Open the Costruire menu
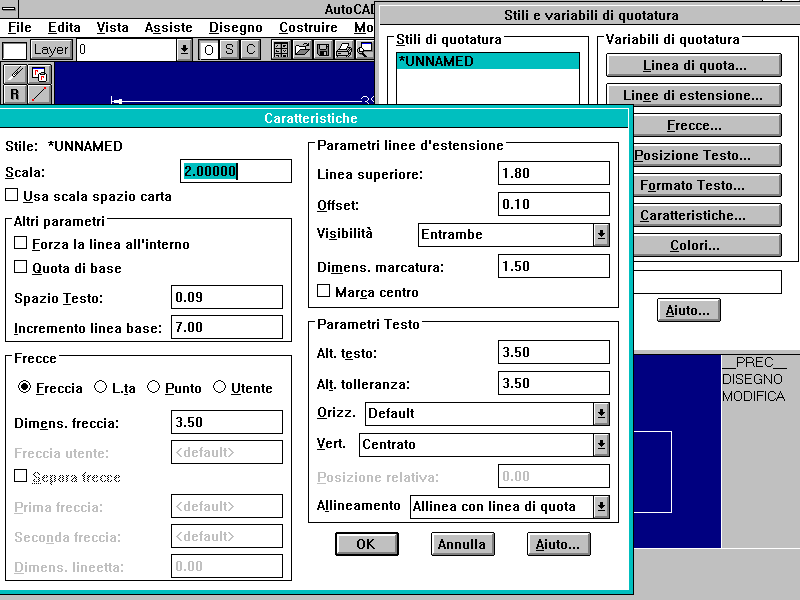 308,27
